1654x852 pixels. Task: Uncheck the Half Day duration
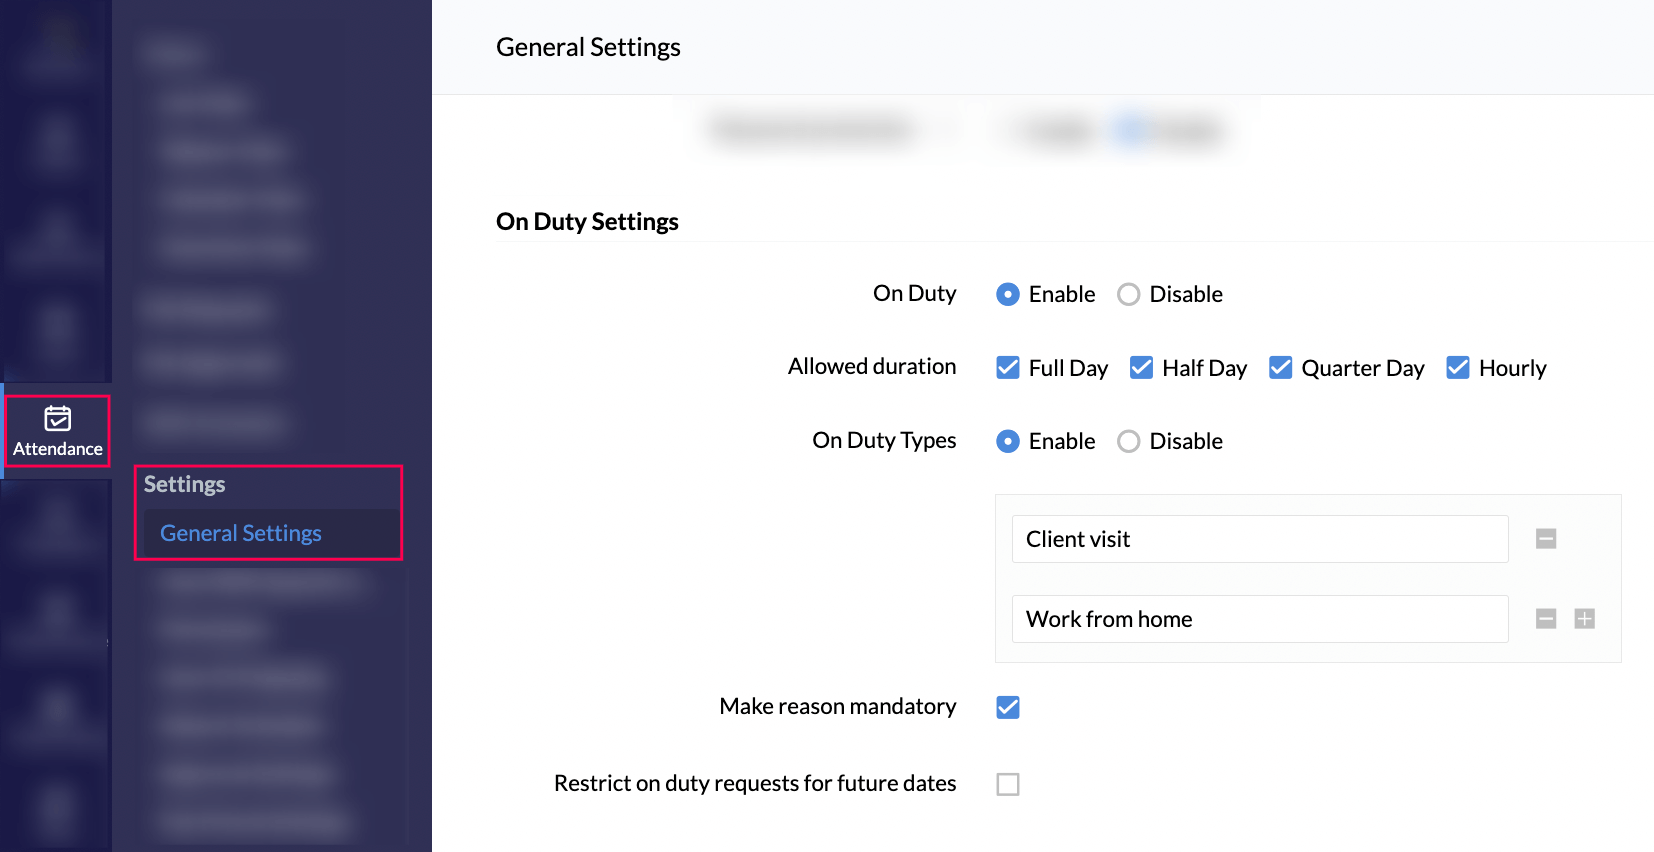(x=1141, y=368)
